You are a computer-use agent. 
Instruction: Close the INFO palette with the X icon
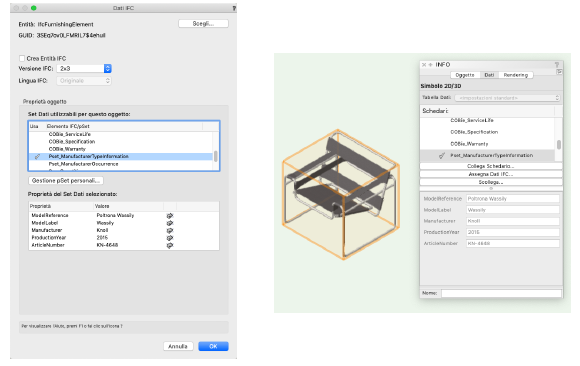pyautogui.click(x=424, y=65)
